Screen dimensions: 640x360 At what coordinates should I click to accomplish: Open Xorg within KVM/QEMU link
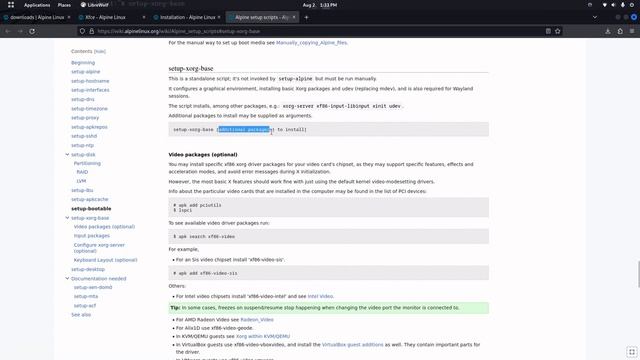coord(263,337)
